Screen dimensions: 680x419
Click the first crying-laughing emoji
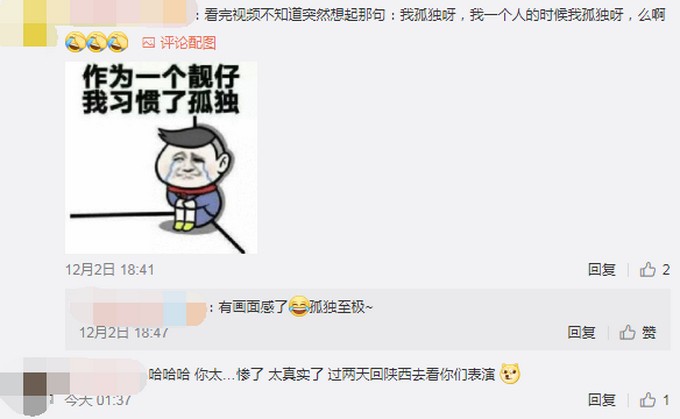click(x=75, y=43)
